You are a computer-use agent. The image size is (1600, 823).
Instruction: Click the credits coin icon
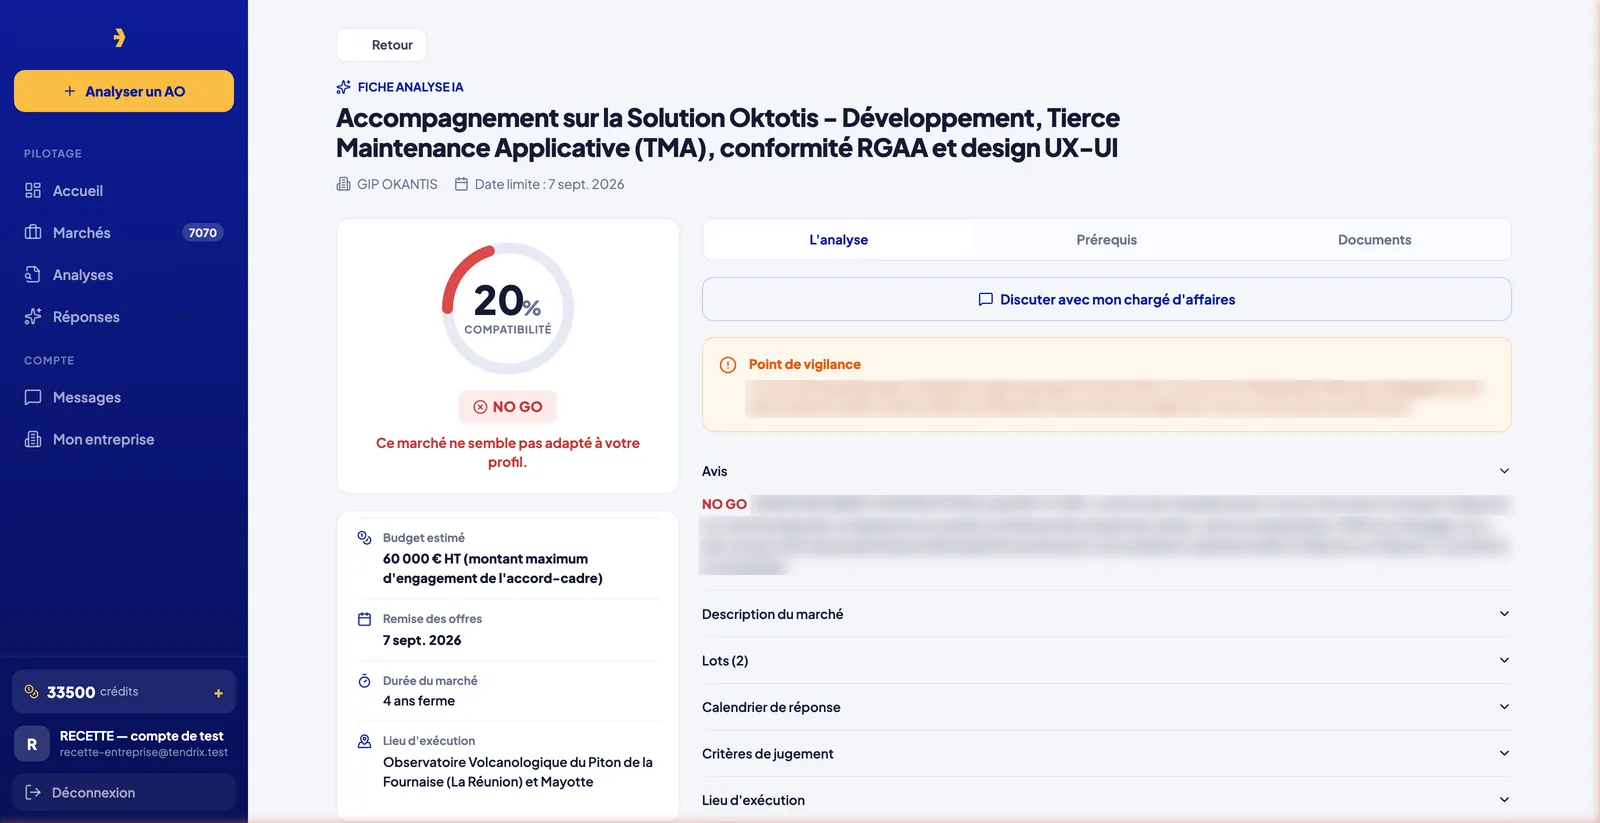[32, 691]
